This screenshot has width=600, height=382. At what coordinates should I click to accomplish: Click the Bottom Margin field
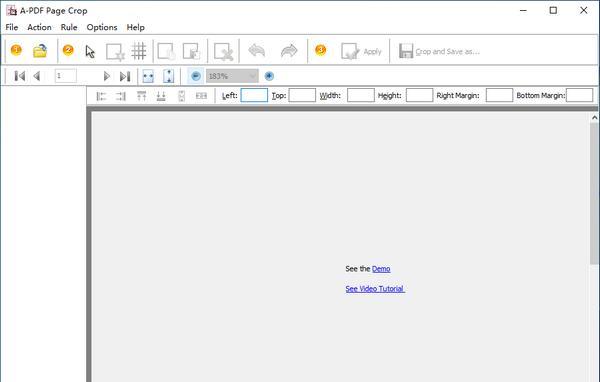coord(579,95)
